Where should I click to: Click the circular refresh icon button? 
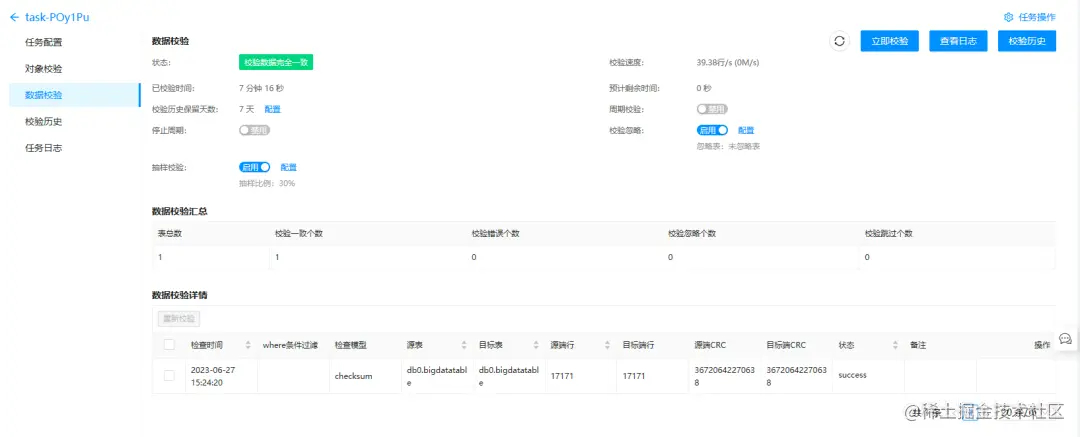point(839,41)
